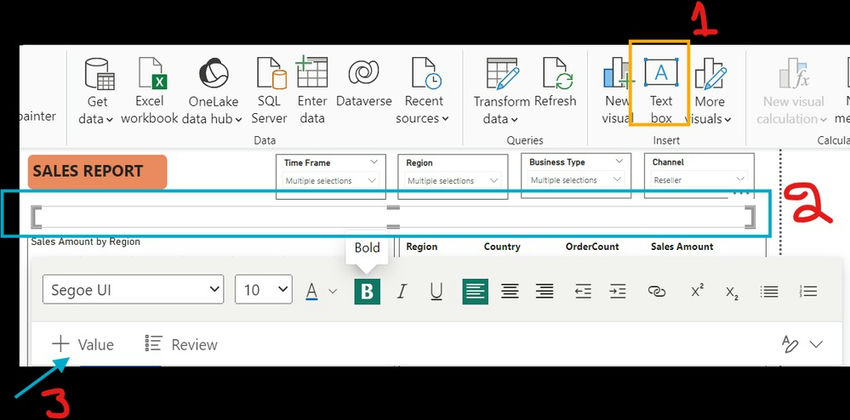
Task: Toggle Underline formatting
Action: coord(436,292)
